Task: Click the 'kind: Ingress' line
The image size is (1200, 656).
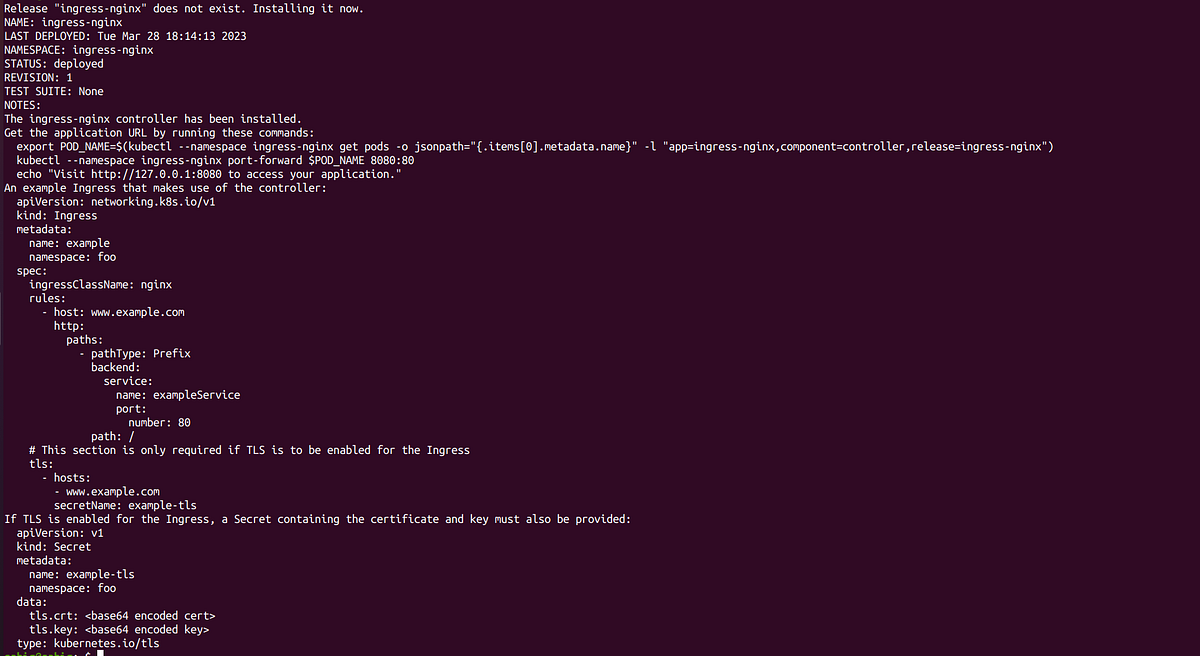Action: (x=57, y=216)
